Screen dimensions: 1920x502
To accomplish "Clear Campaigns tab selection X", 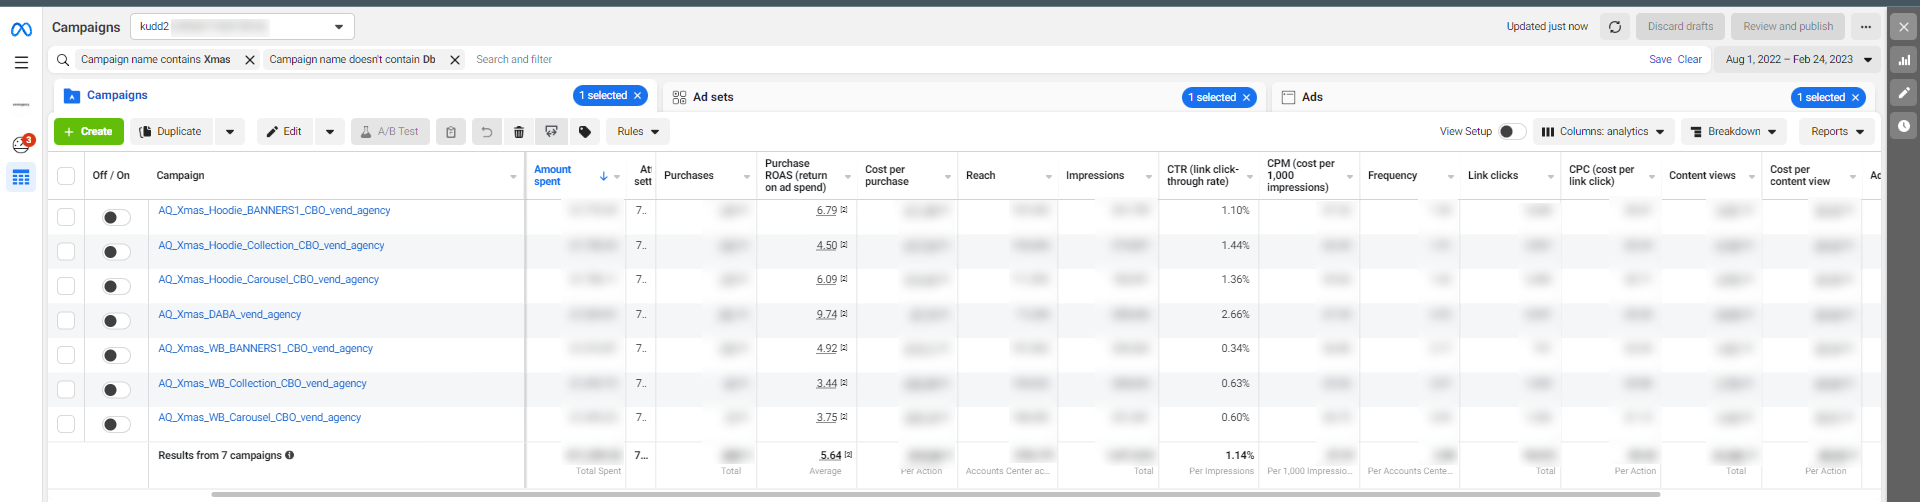I will (637, 96).
